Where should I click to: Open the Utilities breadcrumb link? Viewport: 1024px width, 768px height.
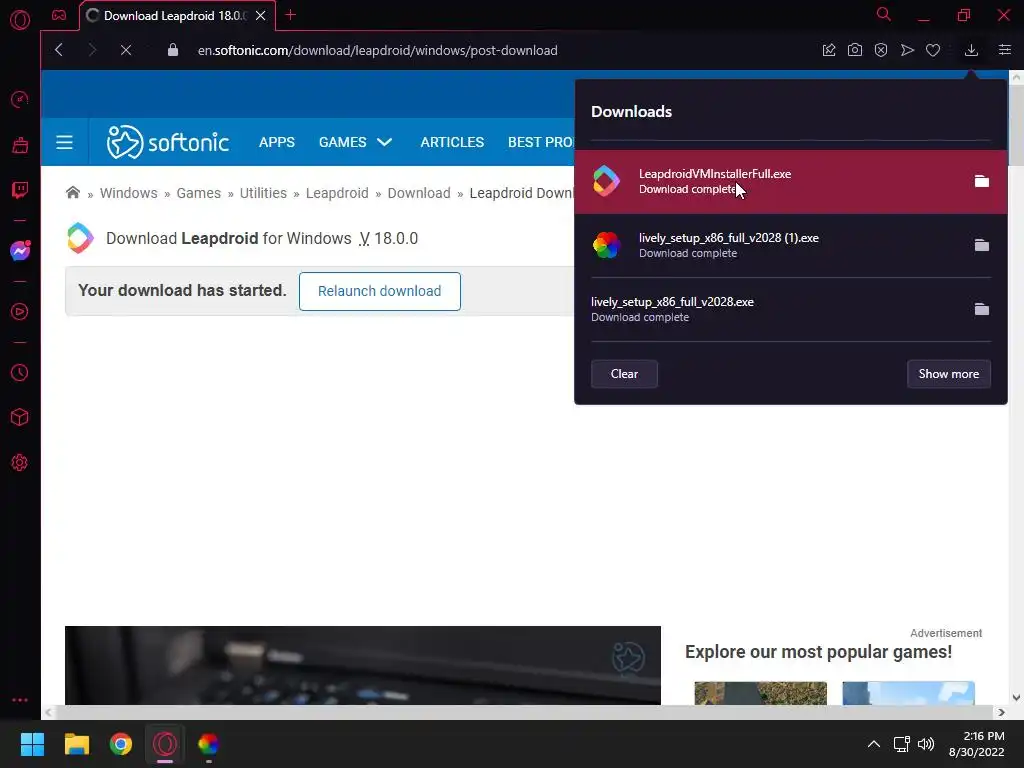[x=263, y=193]
